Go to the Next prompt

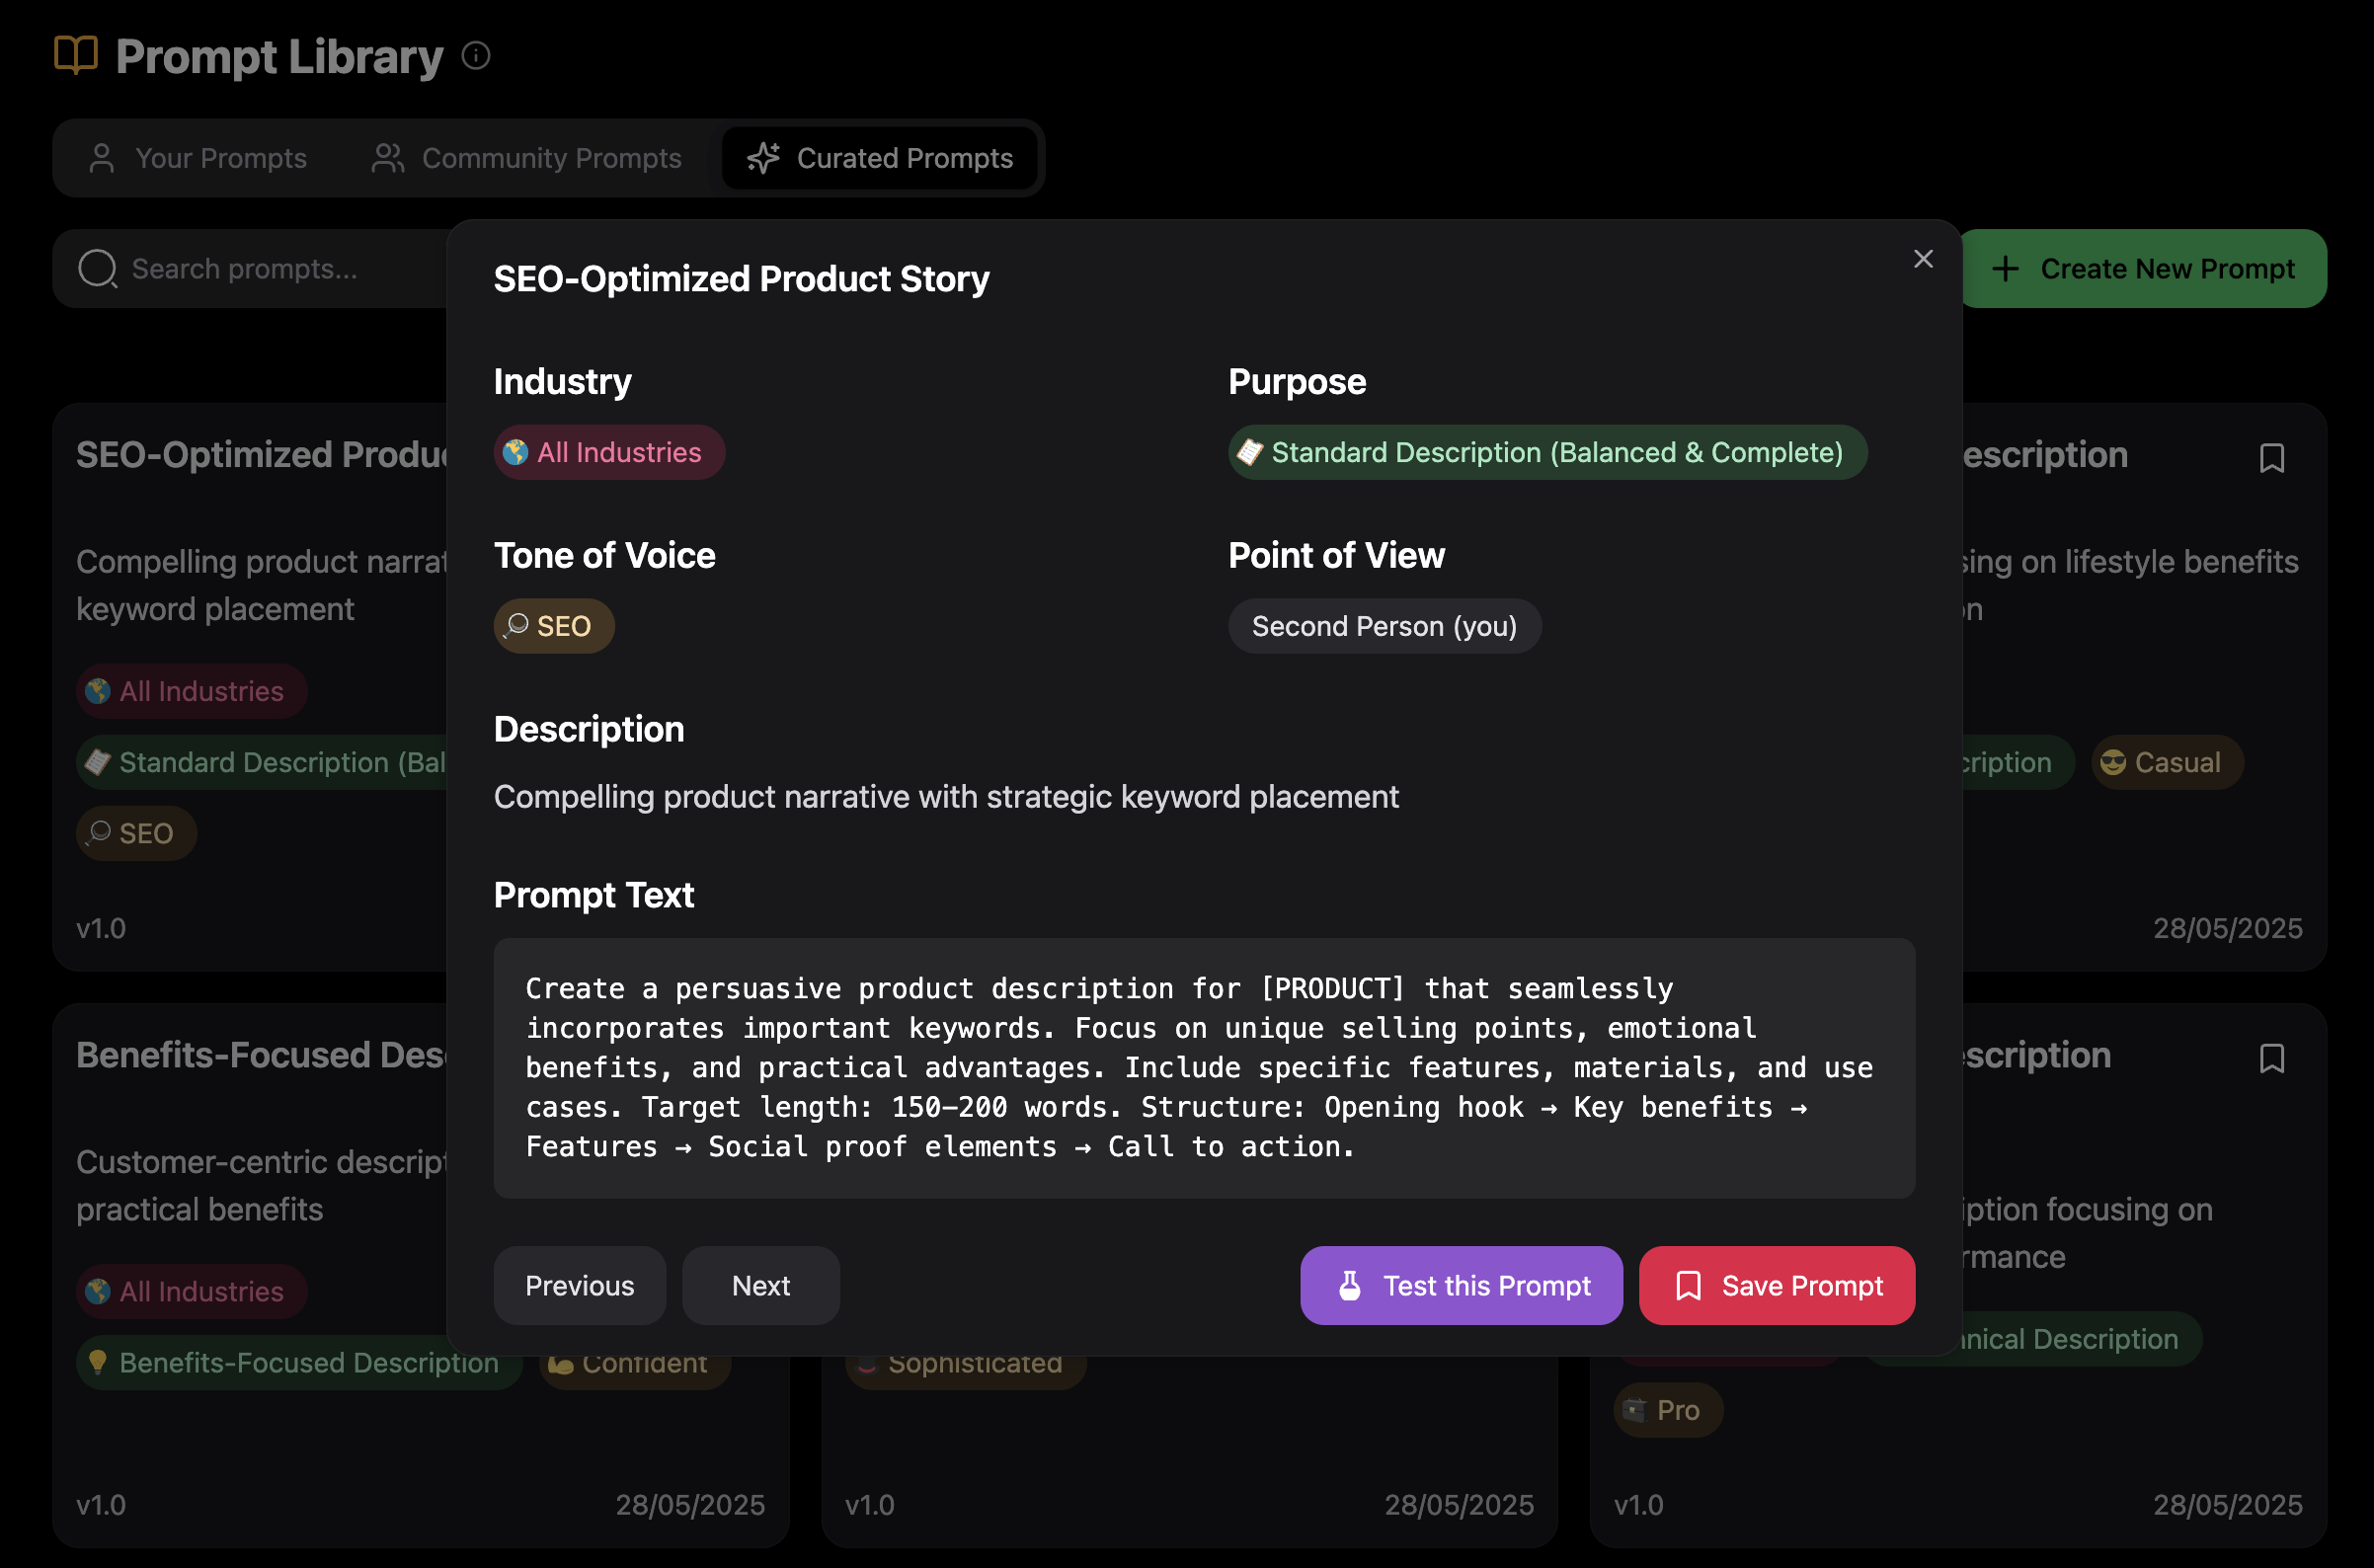[760, 1285]
